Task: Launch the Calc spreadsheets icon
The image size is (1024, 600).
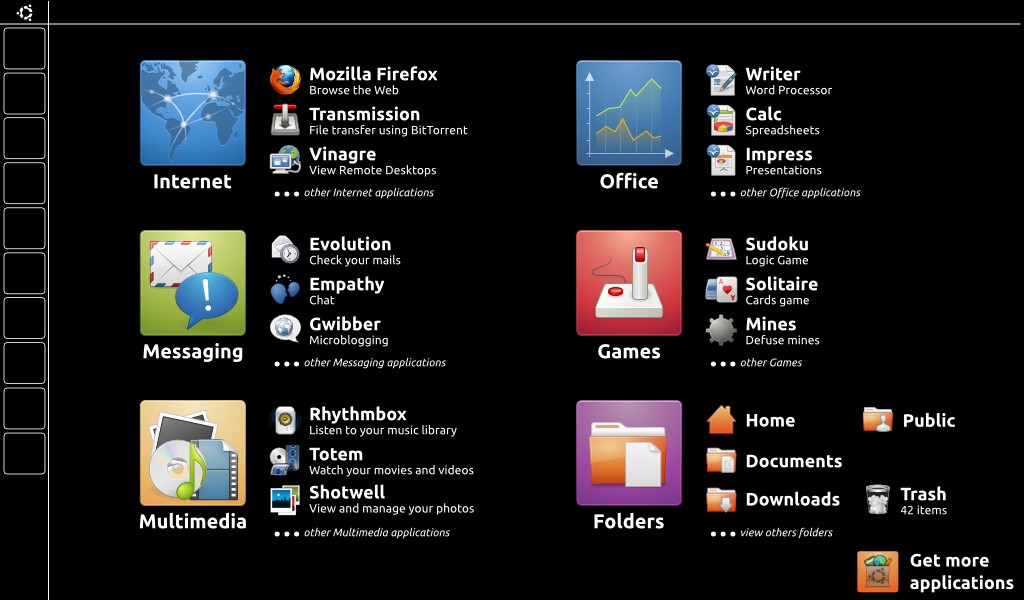Action: 721,120
